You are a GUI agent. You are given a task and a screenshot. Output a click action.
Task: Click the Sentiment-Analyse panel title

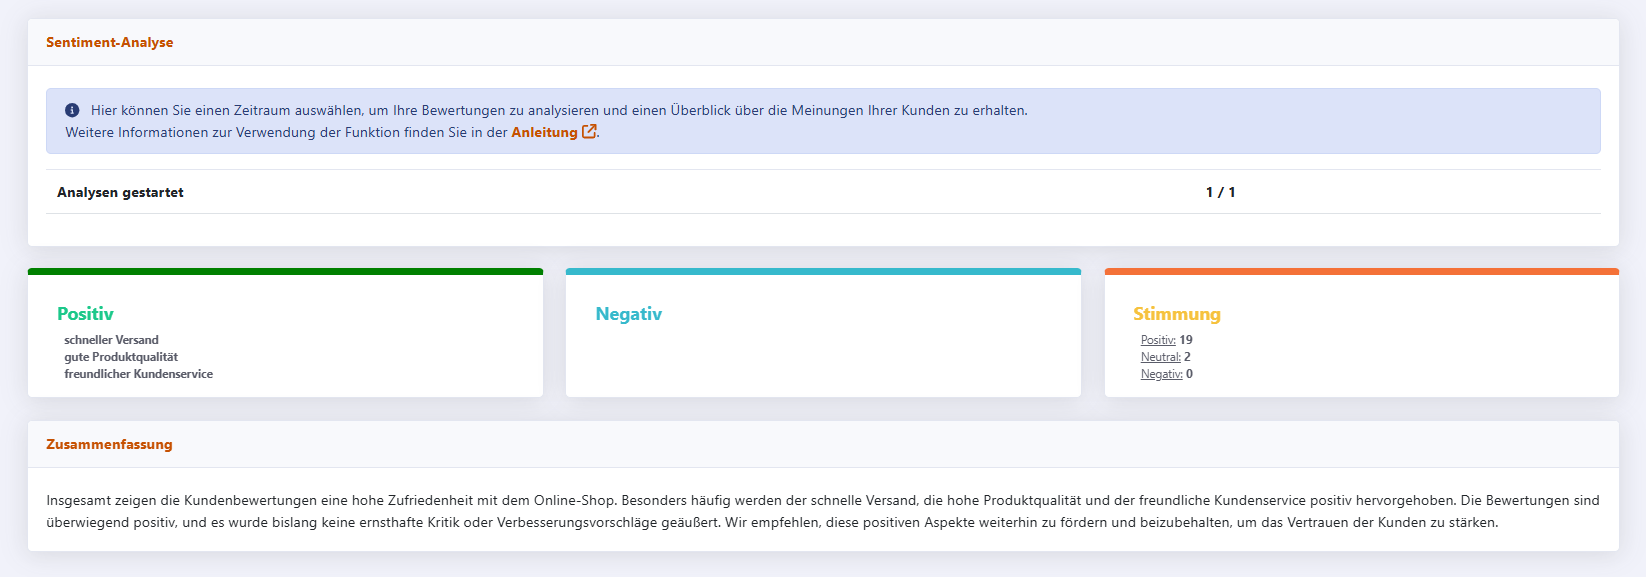[x=110, y=42]
